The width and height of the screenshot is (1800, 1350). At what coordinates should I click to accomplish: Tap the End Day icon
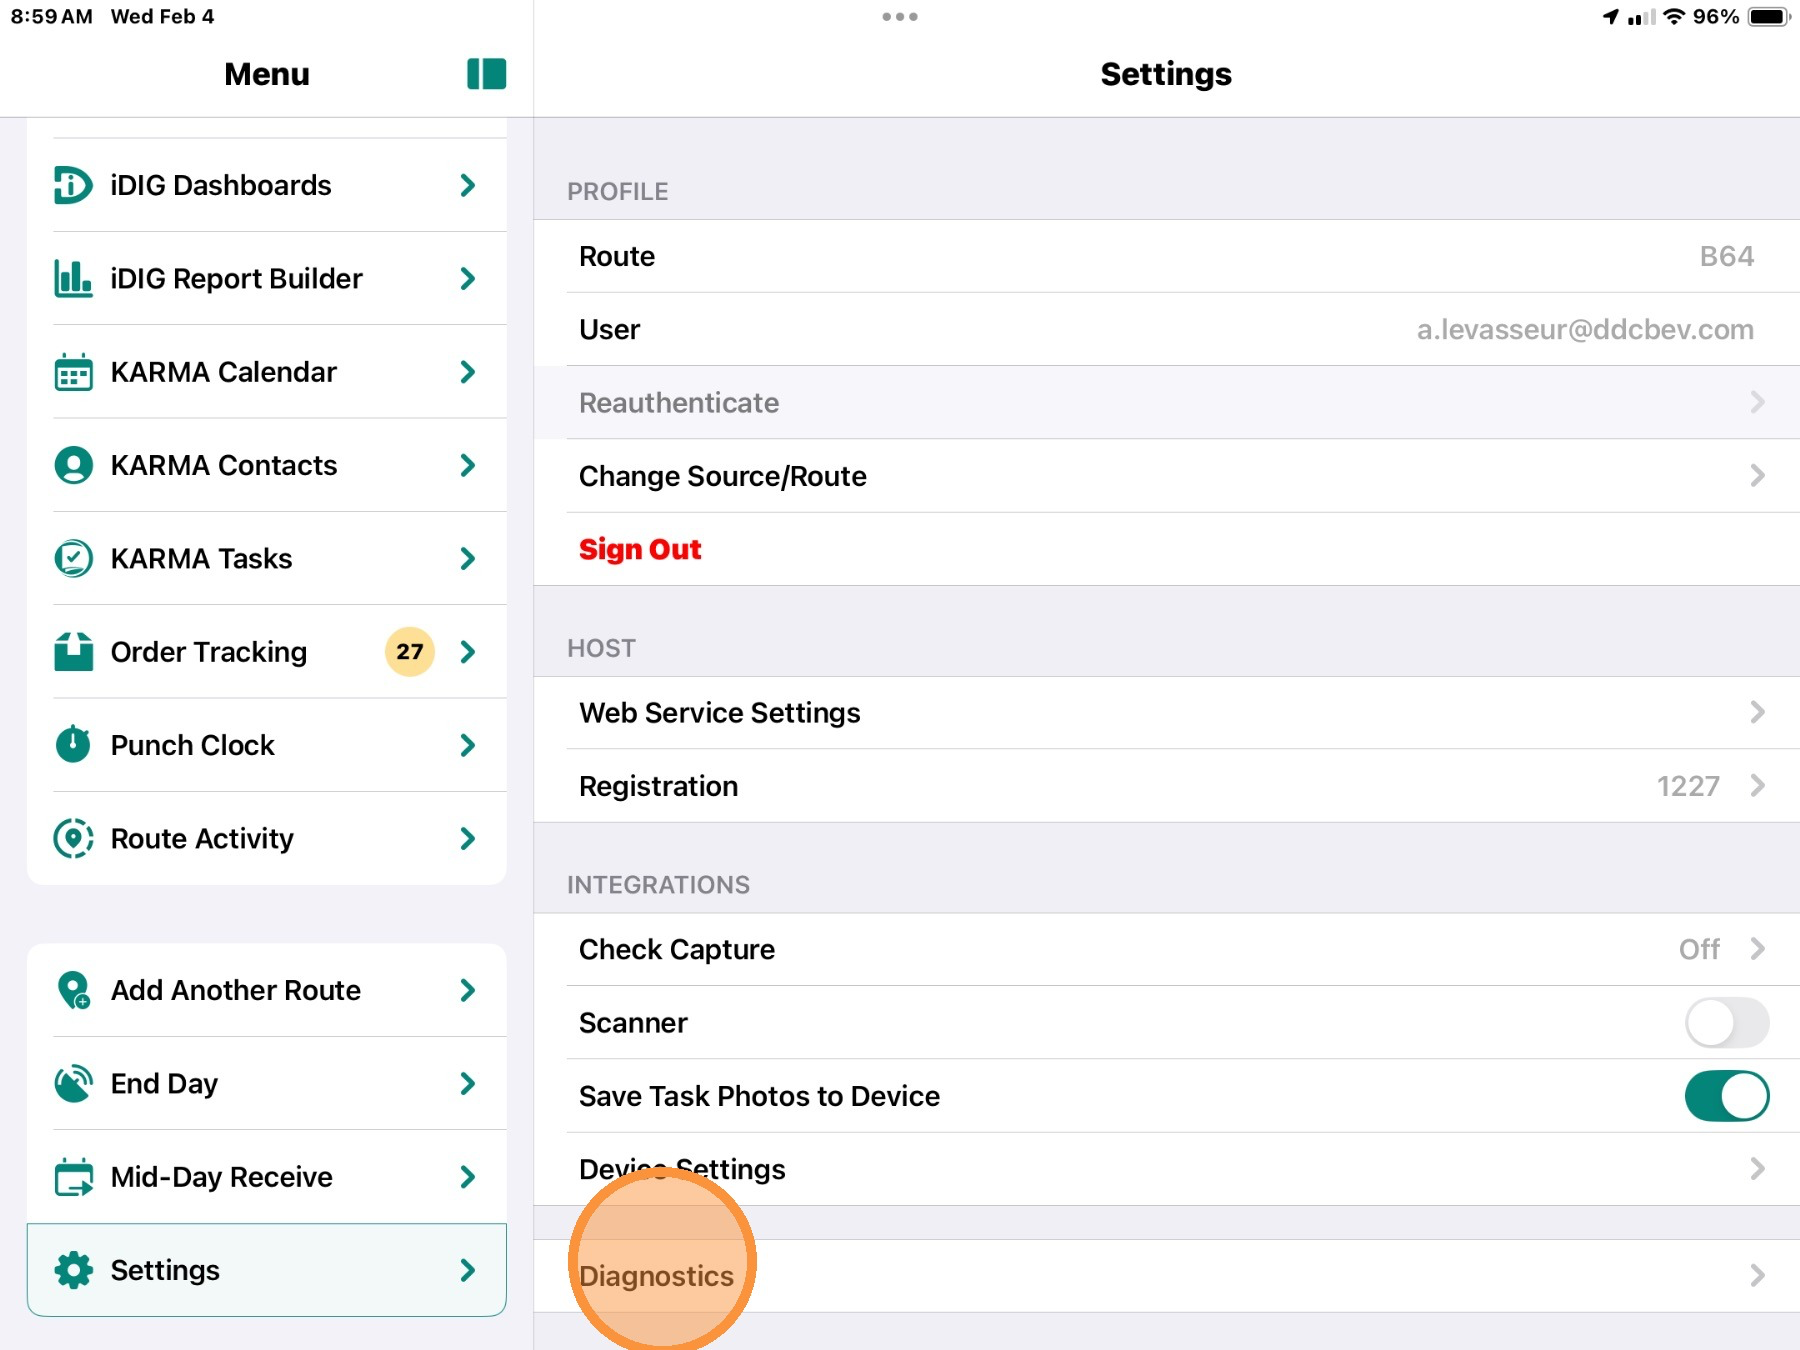[x=73, y=1083]
